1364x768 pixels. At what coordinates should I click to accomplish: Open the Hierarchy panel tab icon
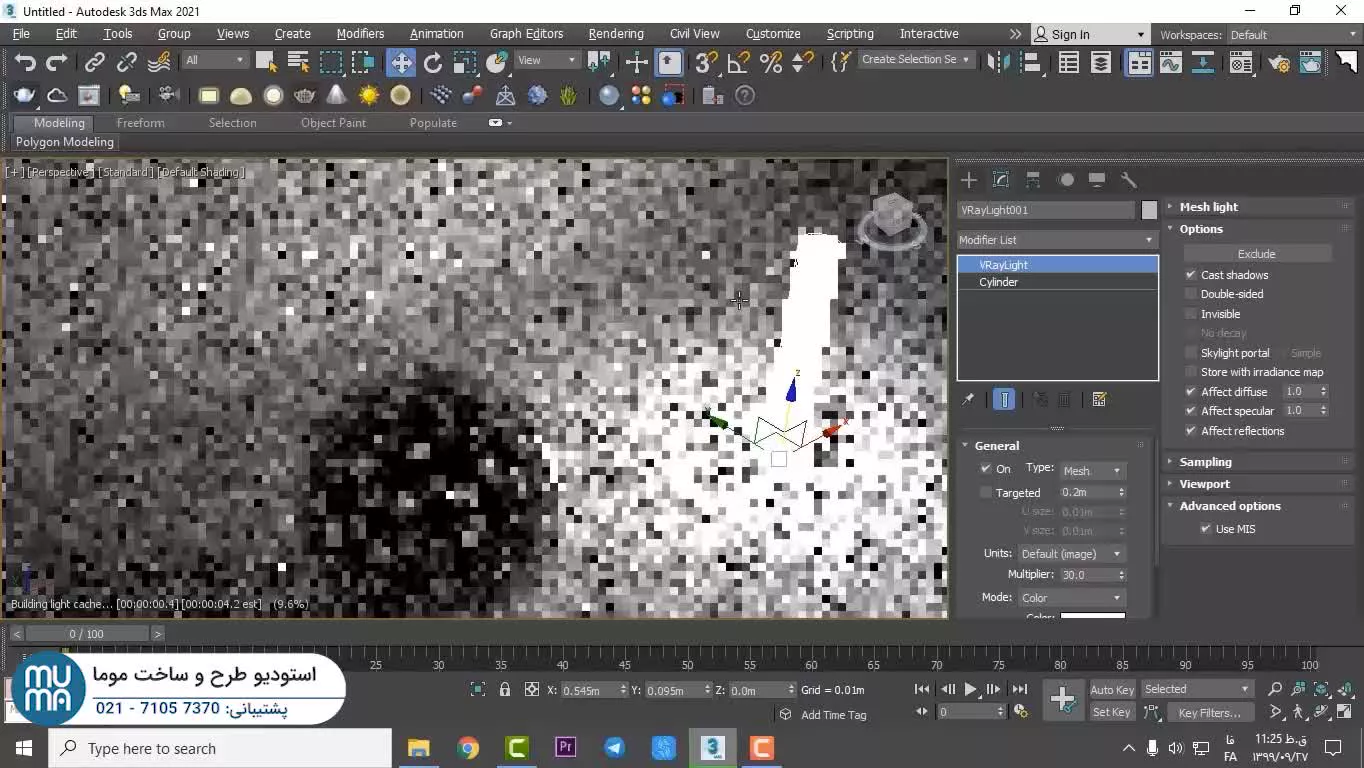pos(1033,180)
